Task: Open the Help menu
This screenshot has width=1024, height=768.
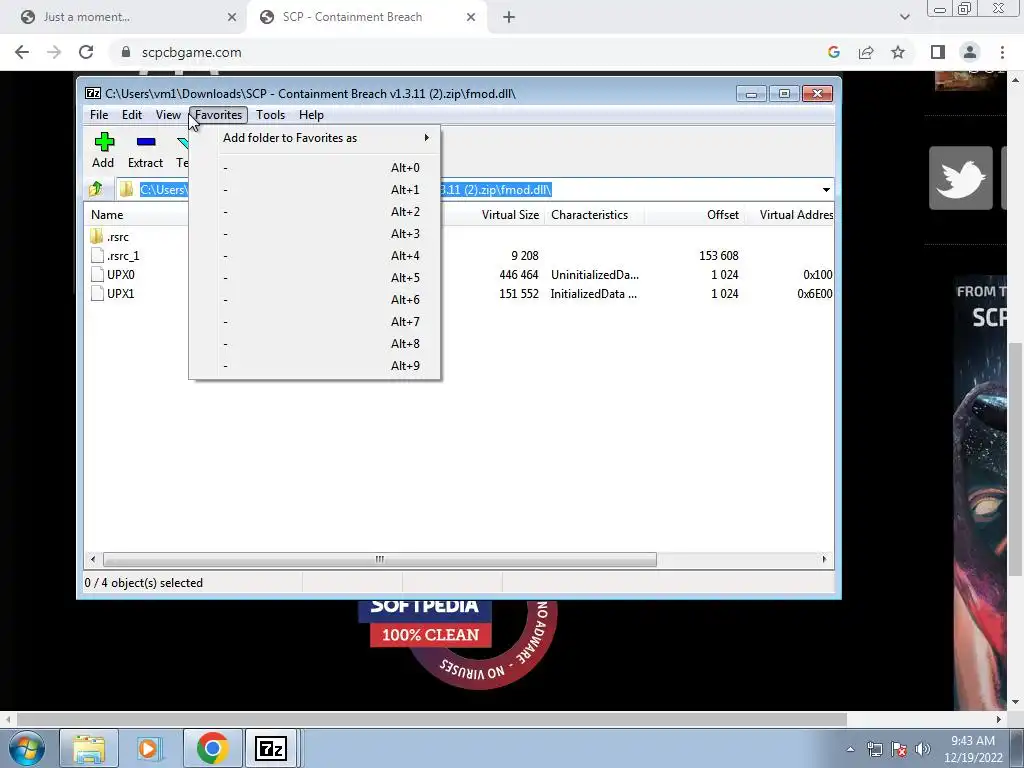Action: coord(311,115)
